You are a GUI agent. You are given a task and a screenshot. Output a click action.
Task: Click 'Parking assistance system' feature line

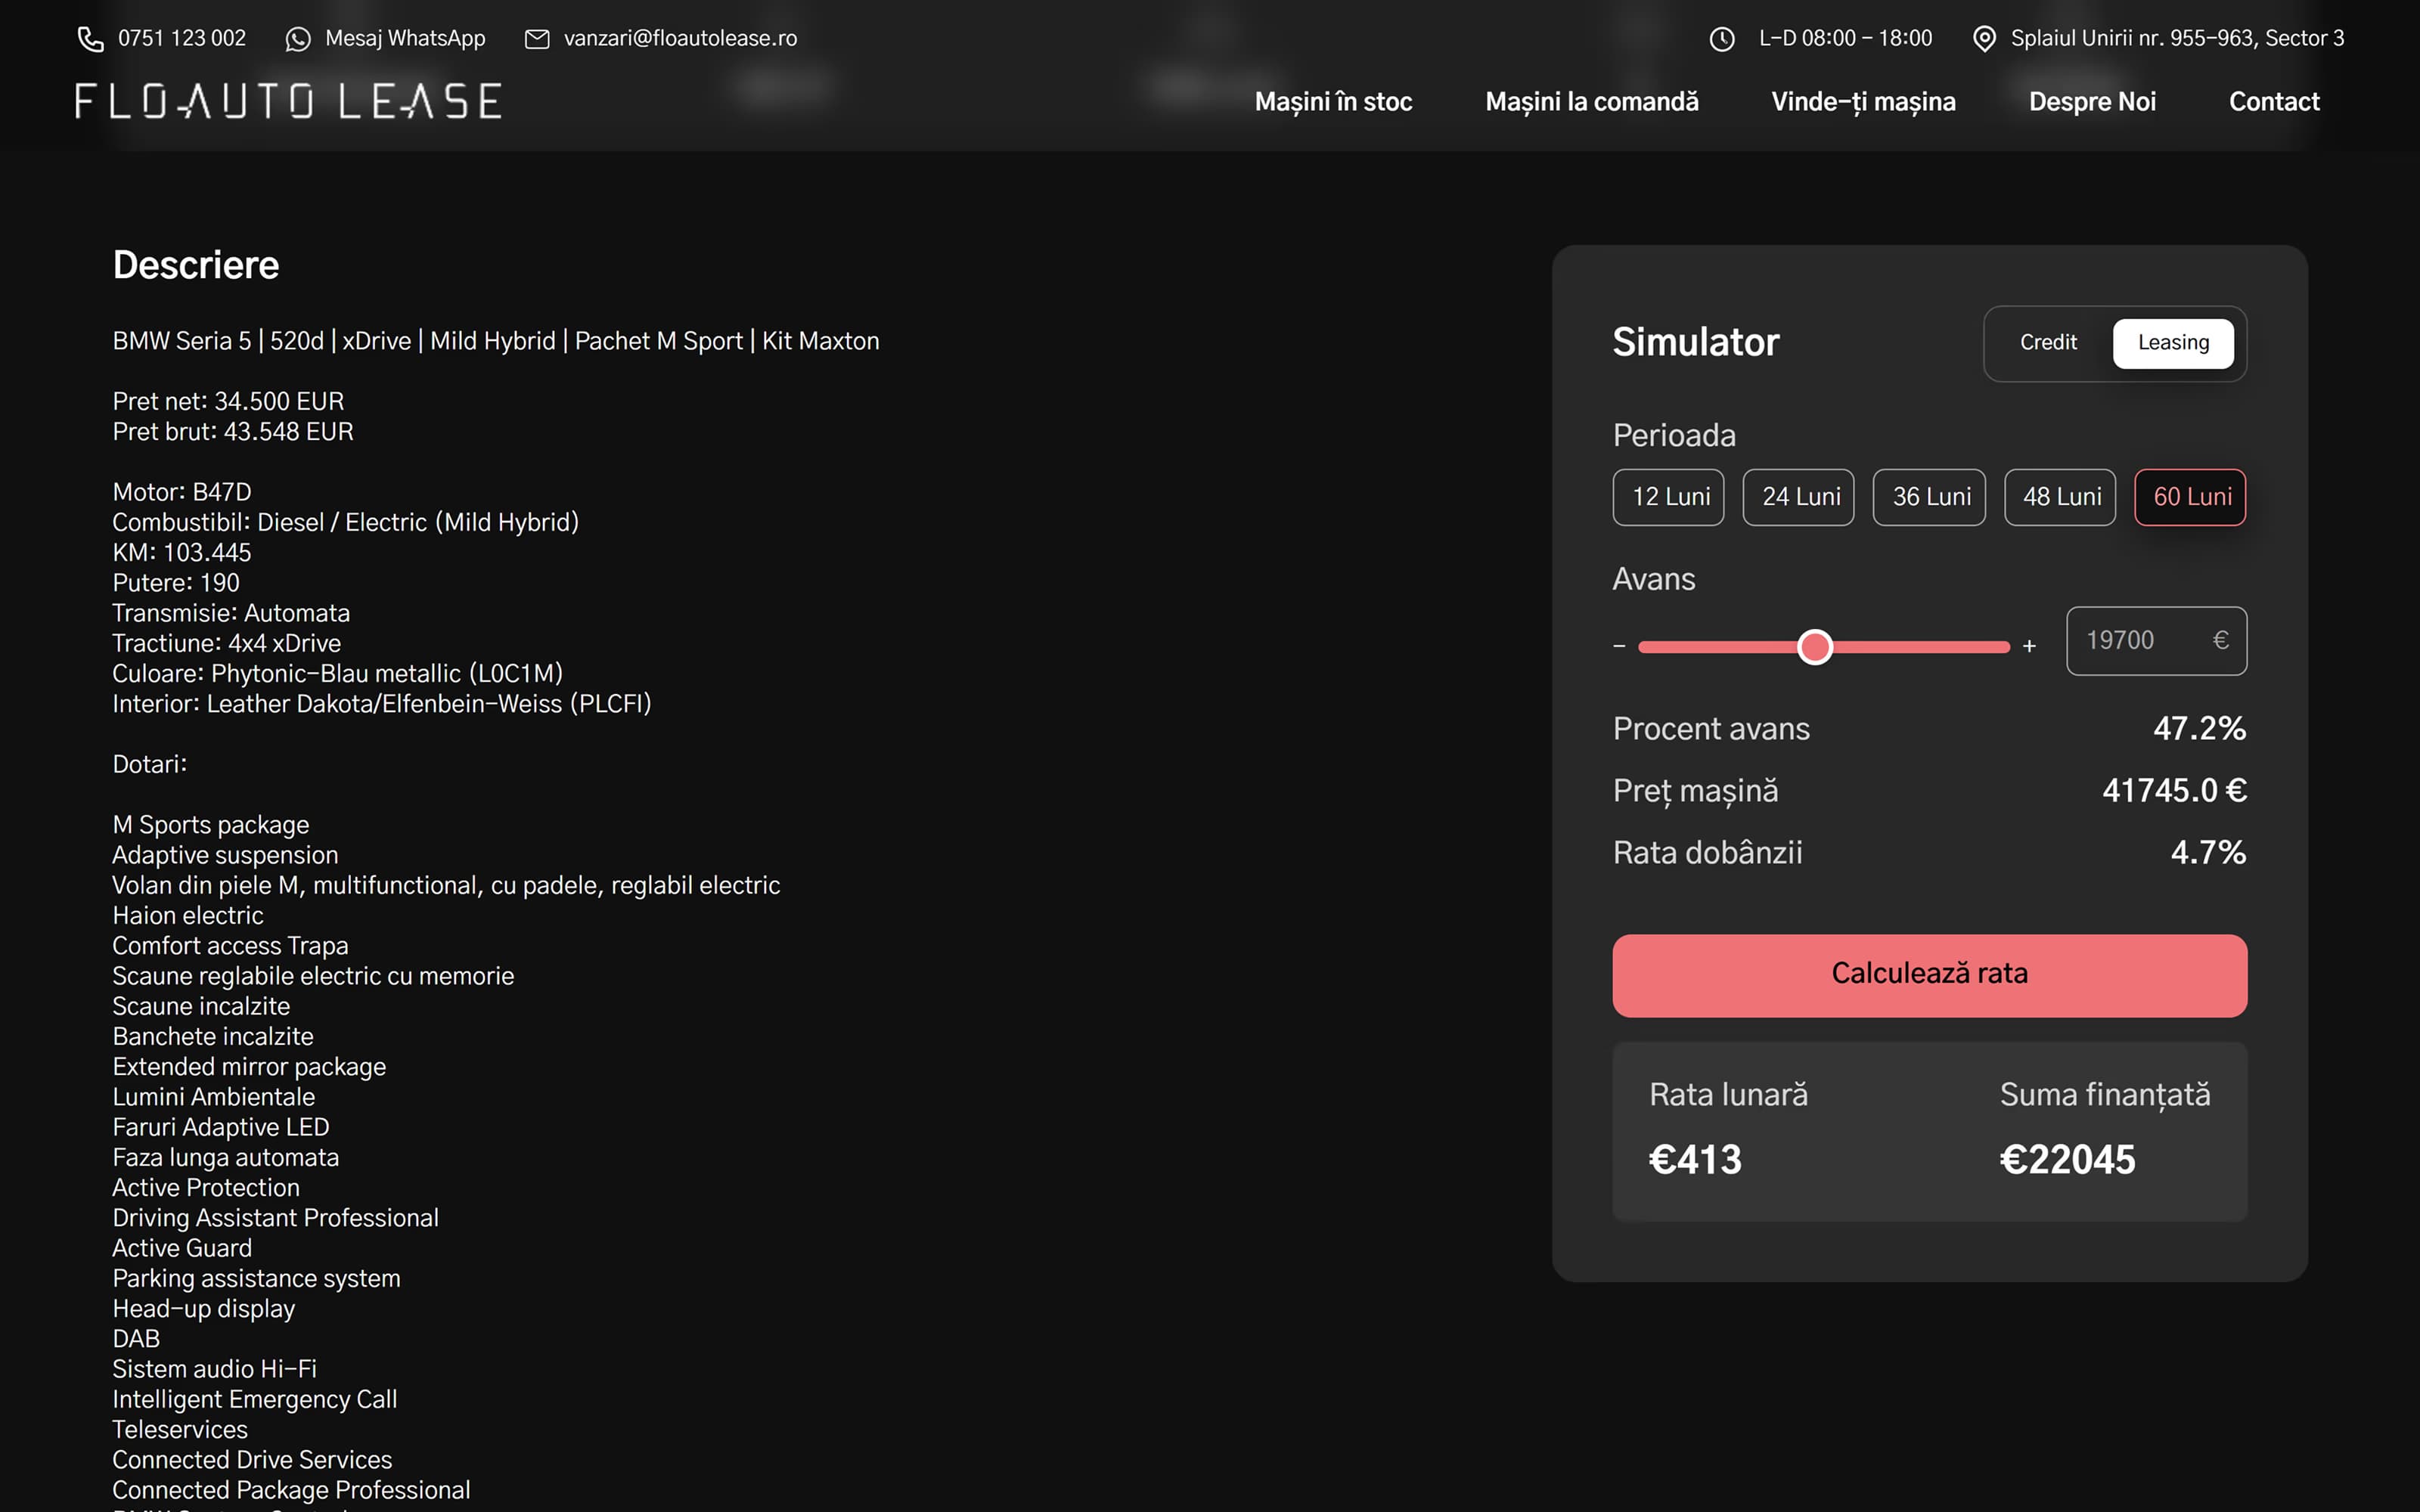[x=256, y=1279]
